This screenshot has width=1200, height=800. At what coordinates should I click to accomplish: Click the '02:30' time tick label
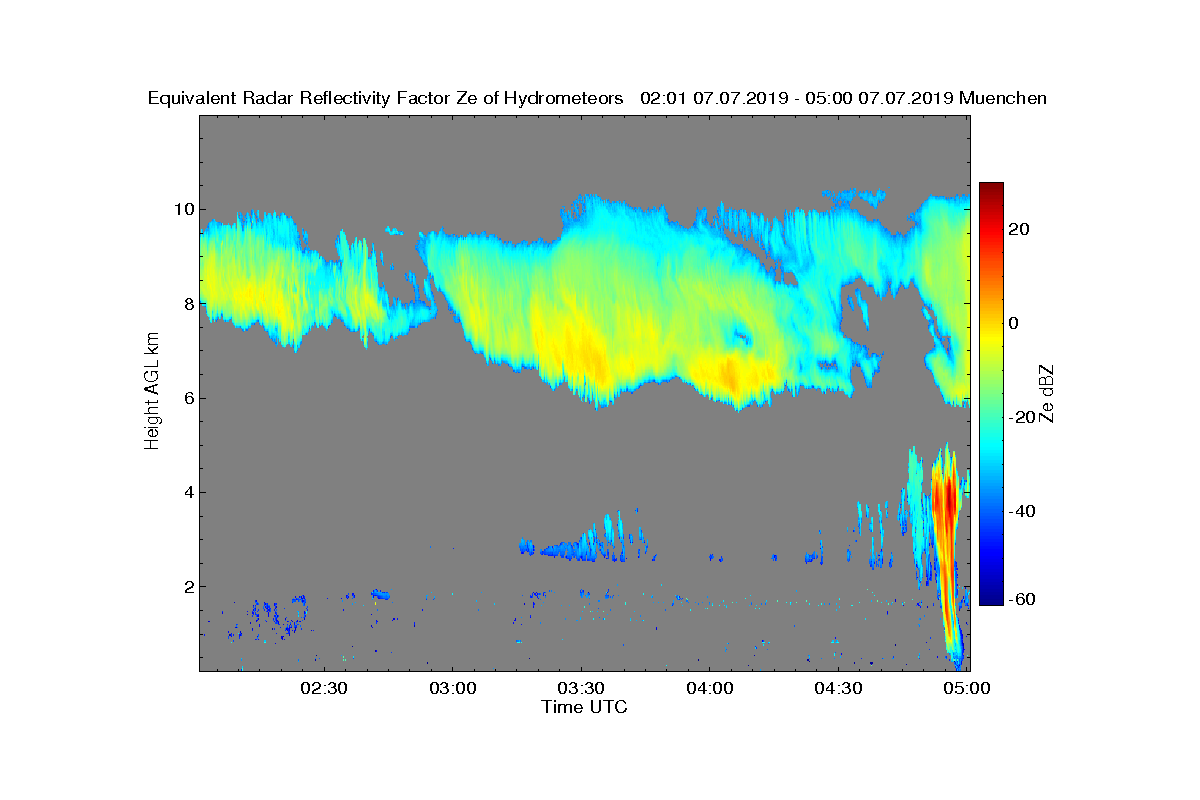[x=323, y=689]
